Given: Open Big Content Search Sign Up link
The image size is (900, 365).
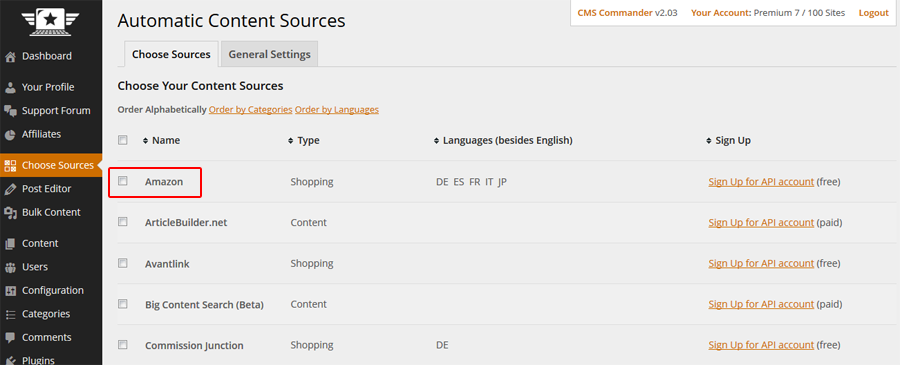Looking at the screenshot, I should click(761, 304).
